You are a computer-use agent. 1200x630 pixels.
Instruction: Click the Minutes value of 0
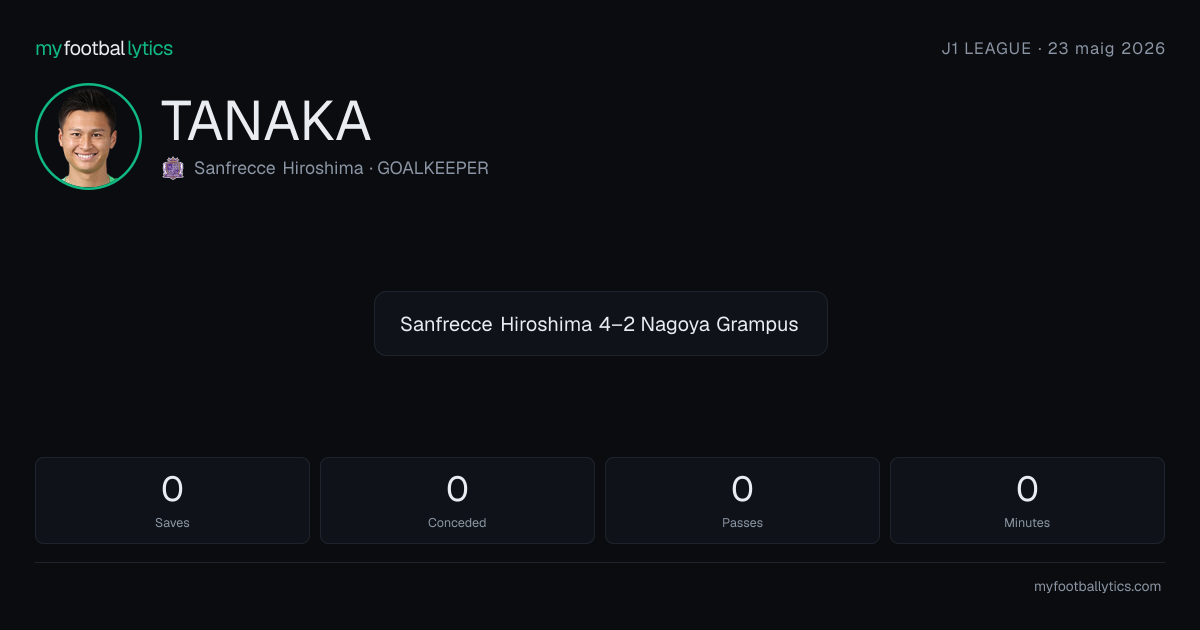pyautogui.click(x=1027, y=489)
